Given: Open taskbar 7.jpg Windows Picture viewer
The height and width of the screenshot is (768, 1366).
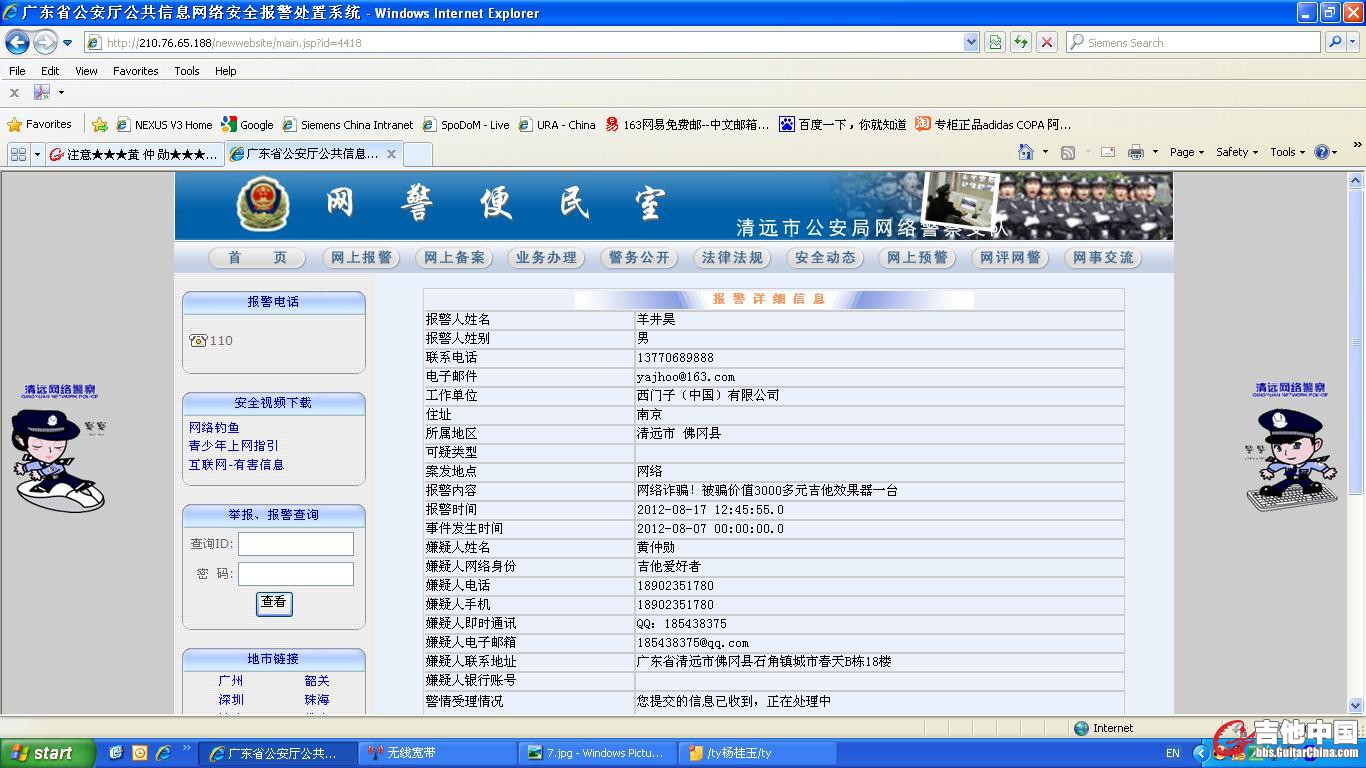Looking at the screenshot, I should coord(598,753).
